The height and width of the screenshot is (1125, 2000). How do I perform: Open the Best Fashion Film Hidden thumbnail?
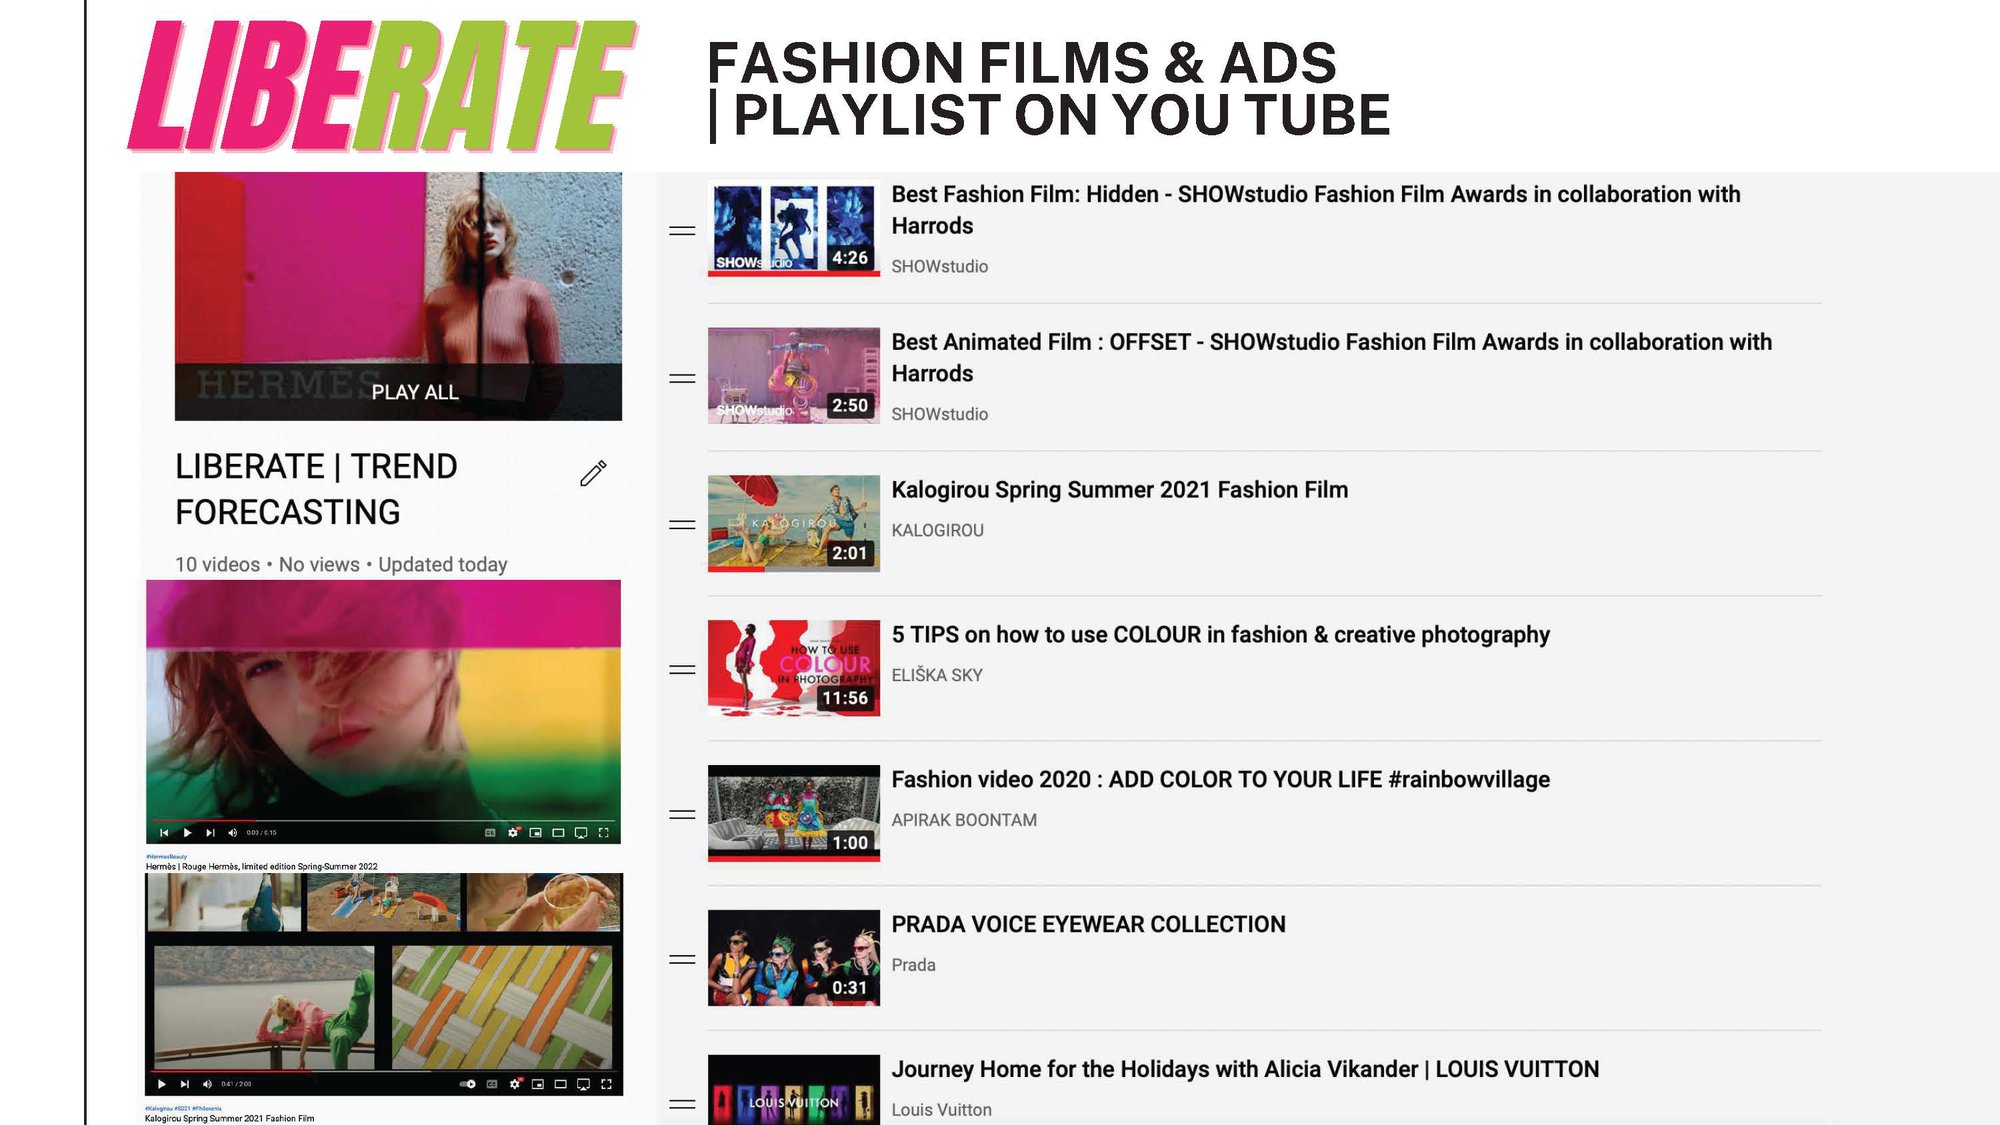pyautogui.click(x=794, y=229)
